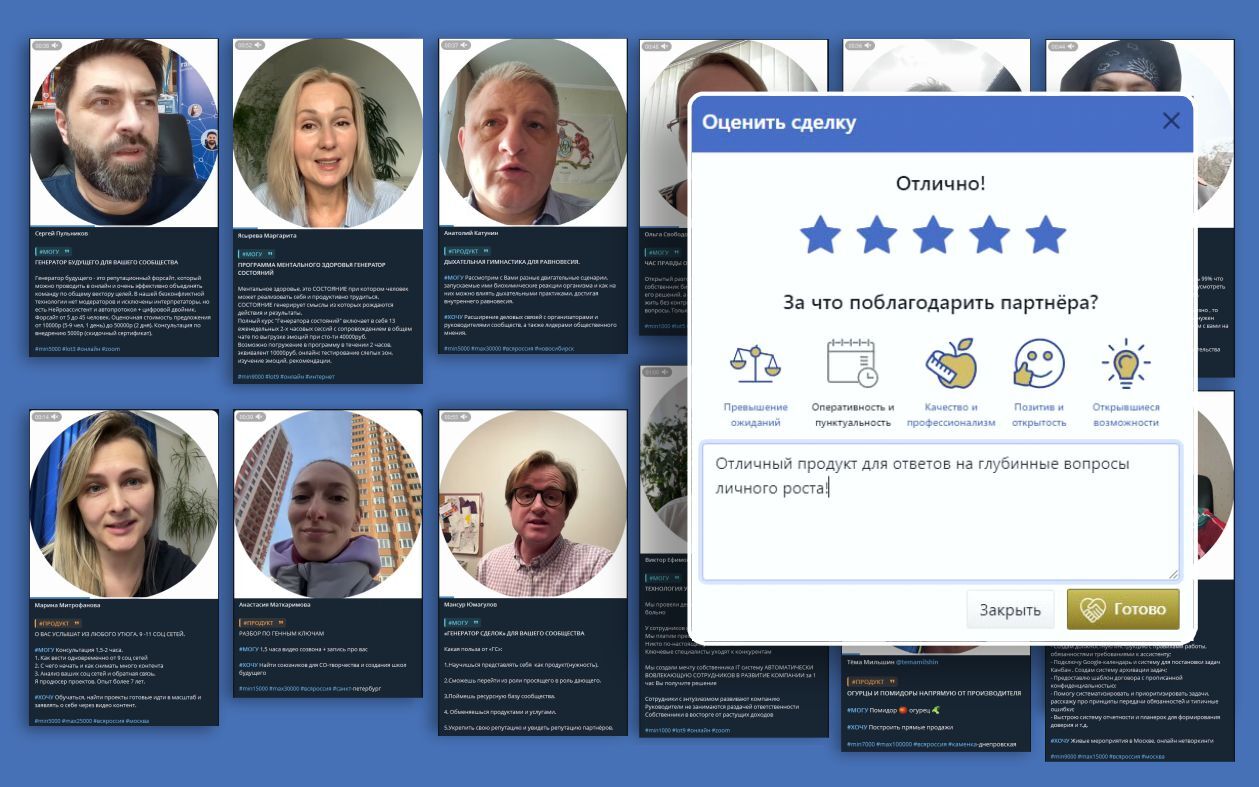Mute the sound on Анатолий Катунин's video
The width and height of the screenshot is (1259, 787).
(x=464, y=46)
